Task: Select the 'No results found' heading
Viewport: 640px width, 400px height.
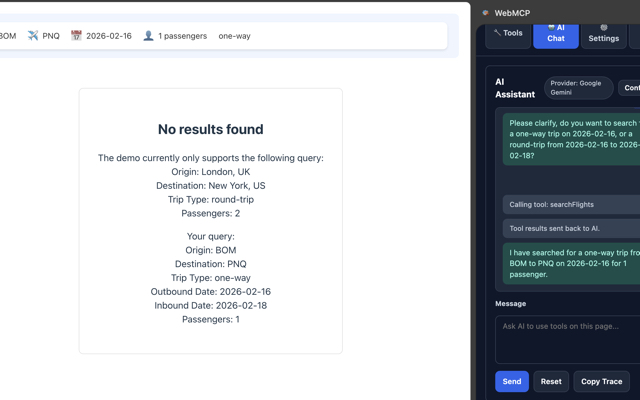Action: pyautogui.click(x=211, y=129)
